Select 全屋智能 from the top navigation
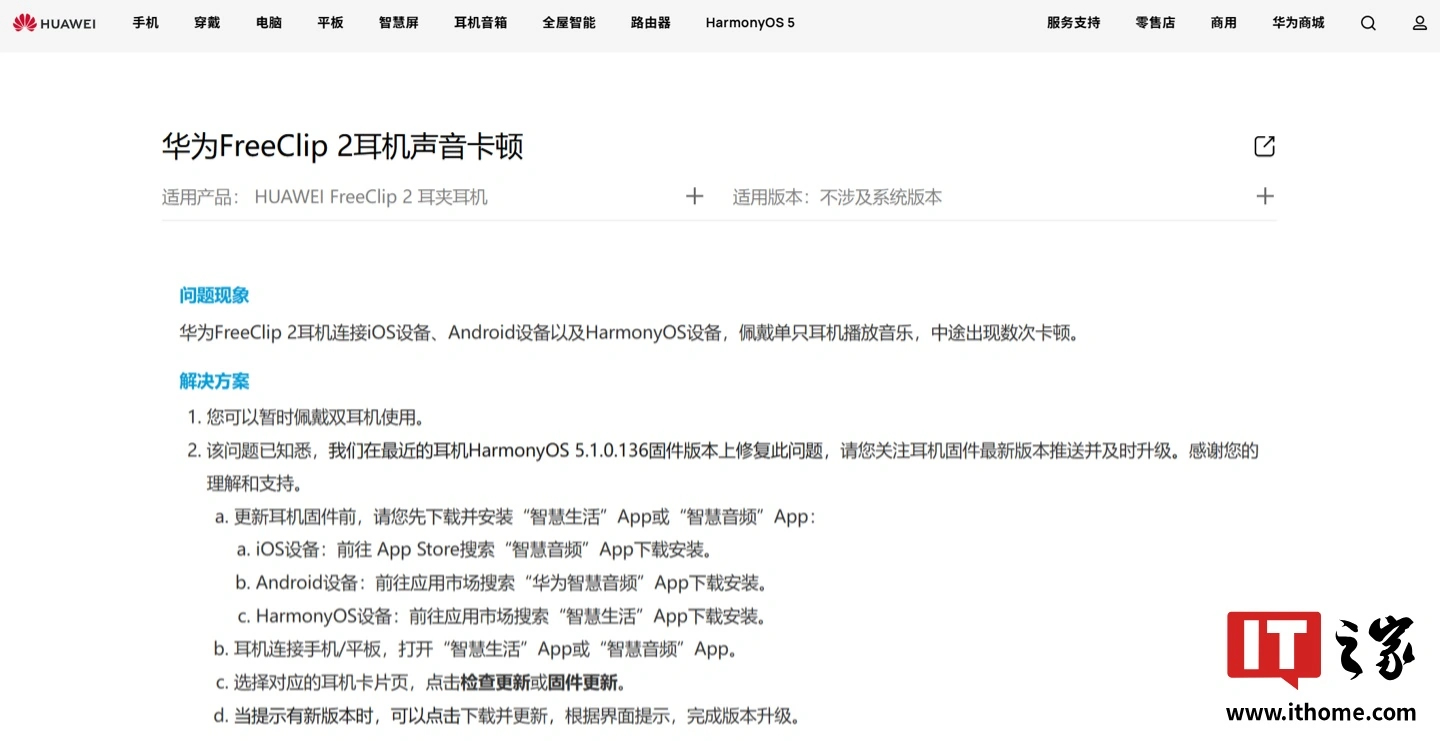 pos(568,22)
